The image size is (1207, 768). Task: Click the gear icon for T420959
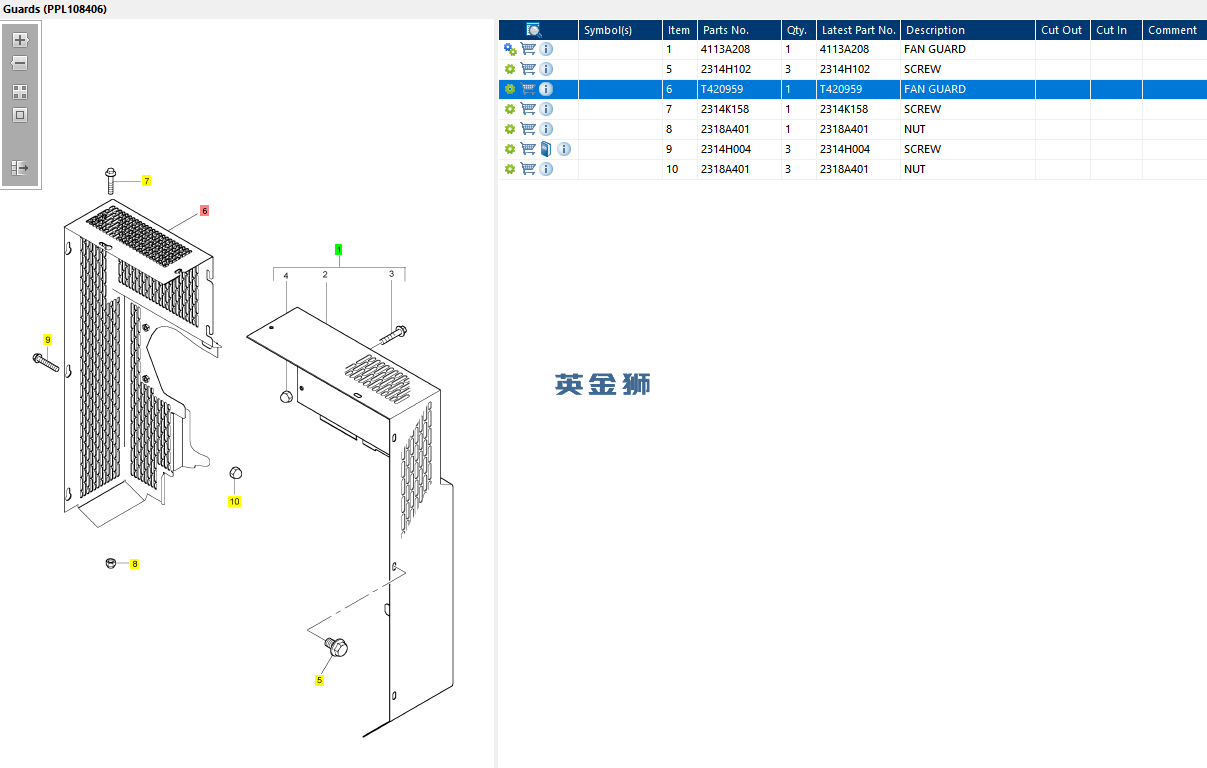pos(510,89)
